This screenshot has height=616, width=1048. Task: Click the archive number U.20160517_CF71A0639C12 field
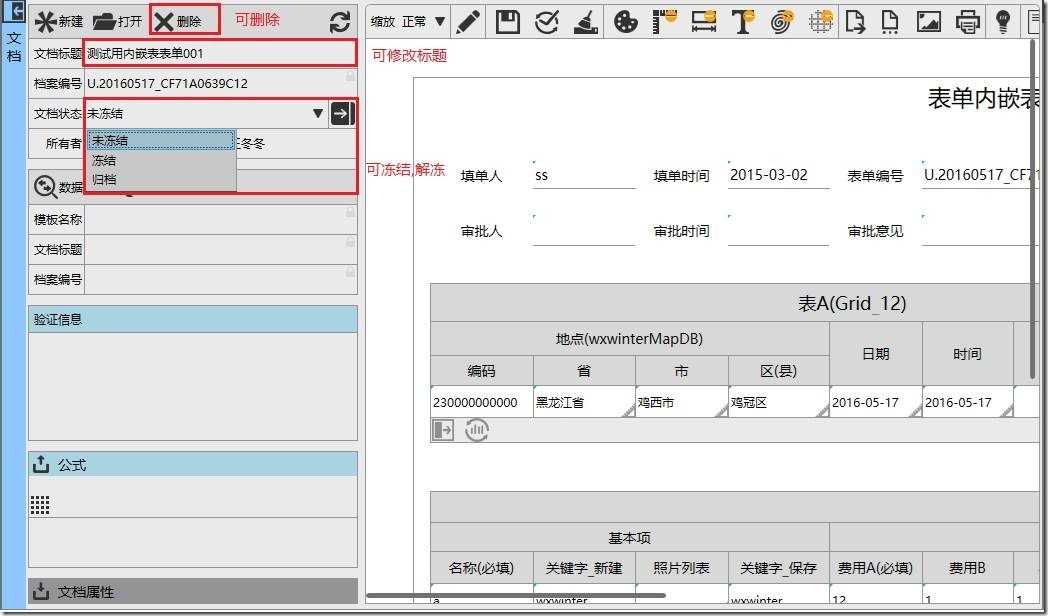tap(221, 84)
